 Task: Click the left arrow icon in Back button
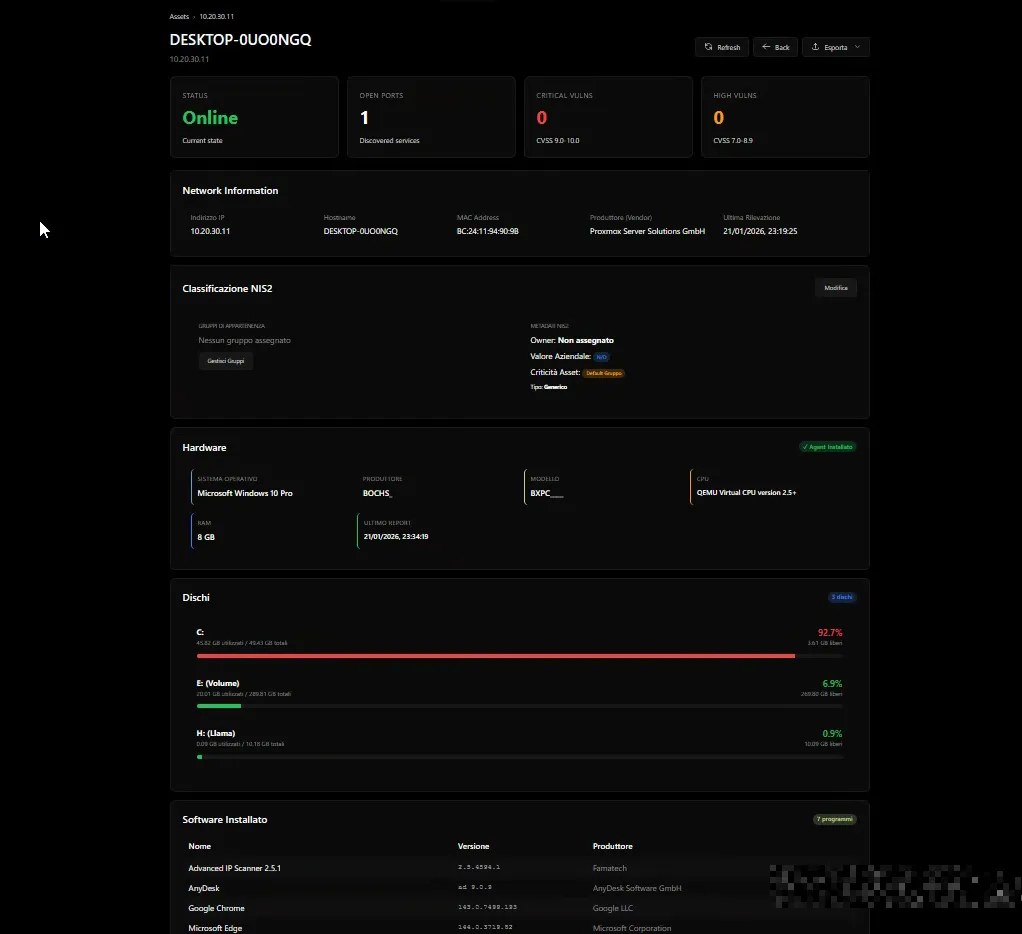766,47
